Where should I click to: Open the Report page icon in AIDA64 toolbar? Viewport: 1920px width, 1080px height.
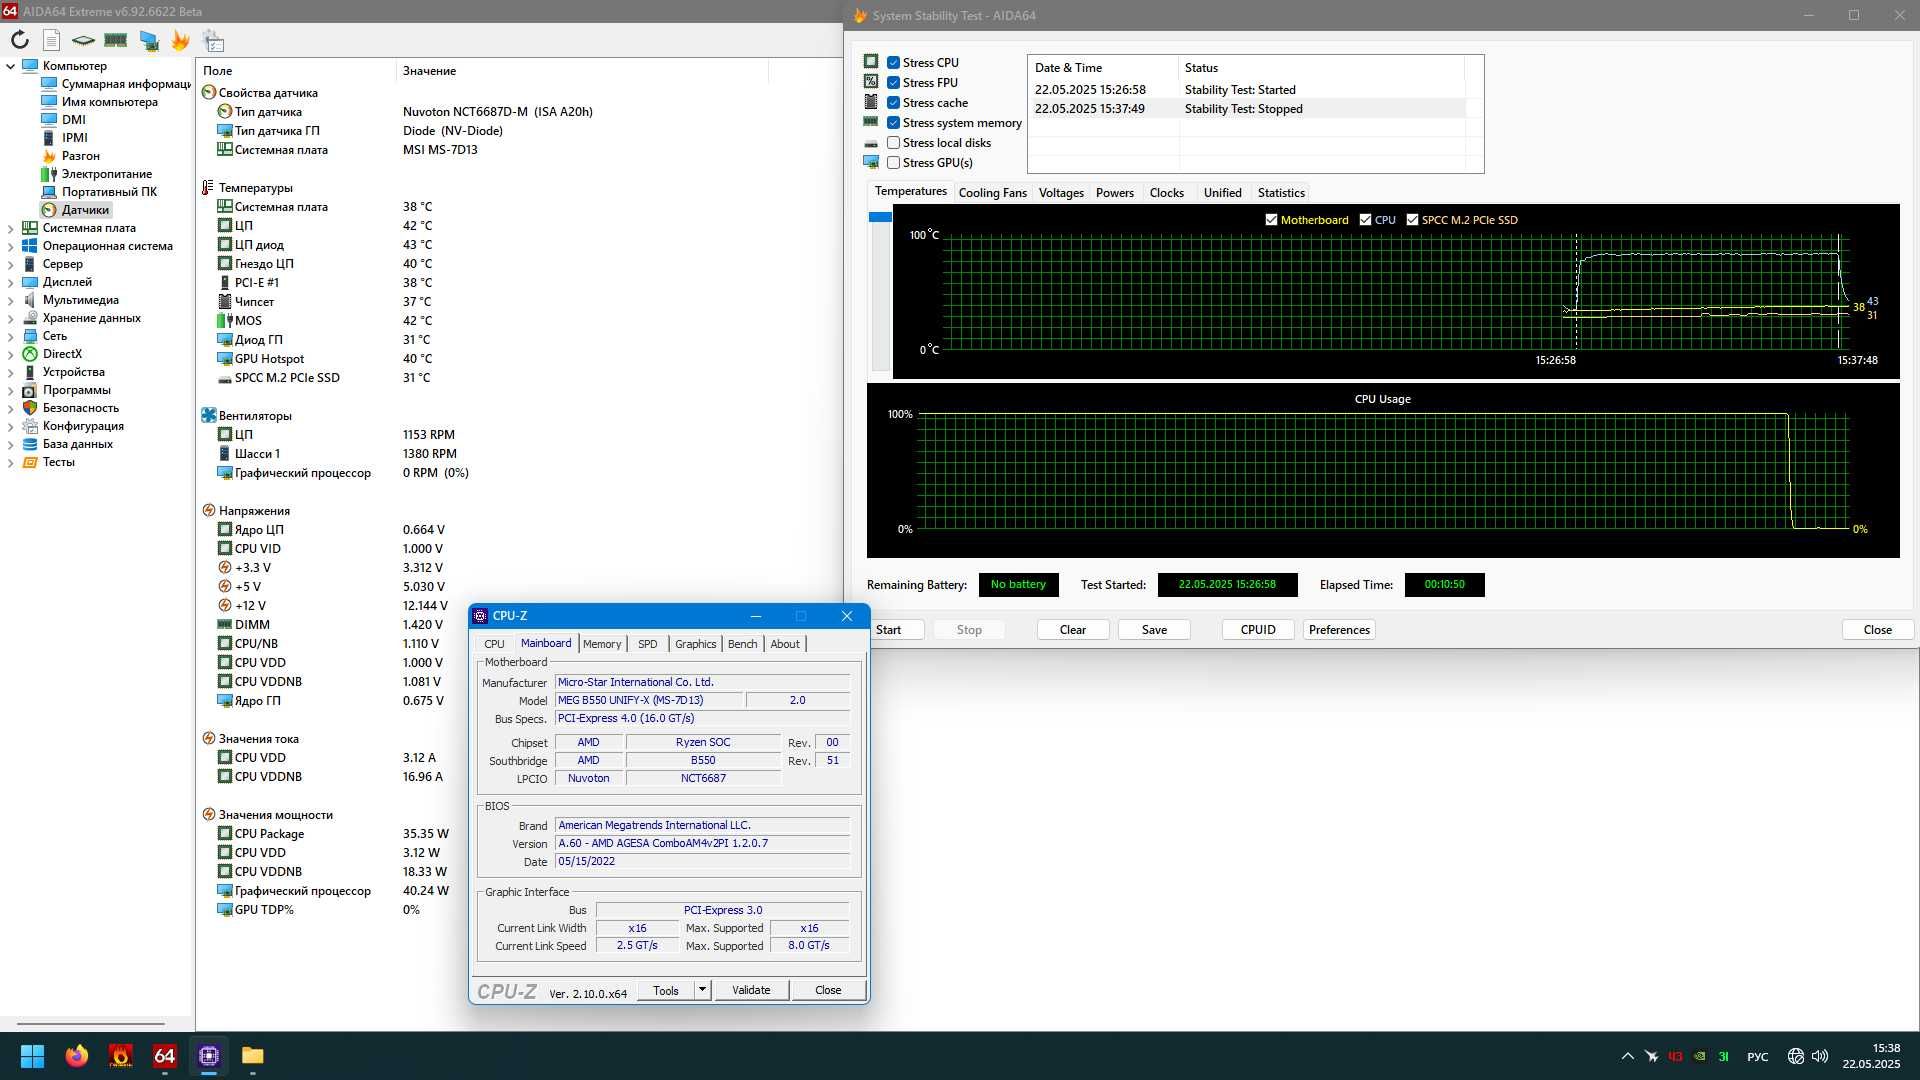tap(51, 40)
